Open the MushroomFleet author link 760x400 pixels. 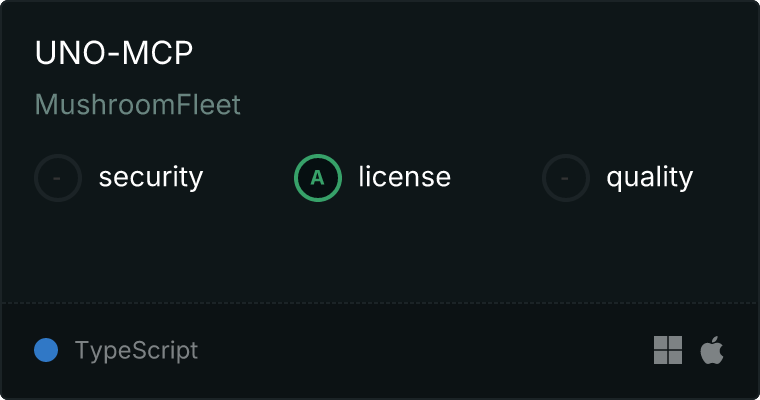pyautogui.click(x=138, y=105)
